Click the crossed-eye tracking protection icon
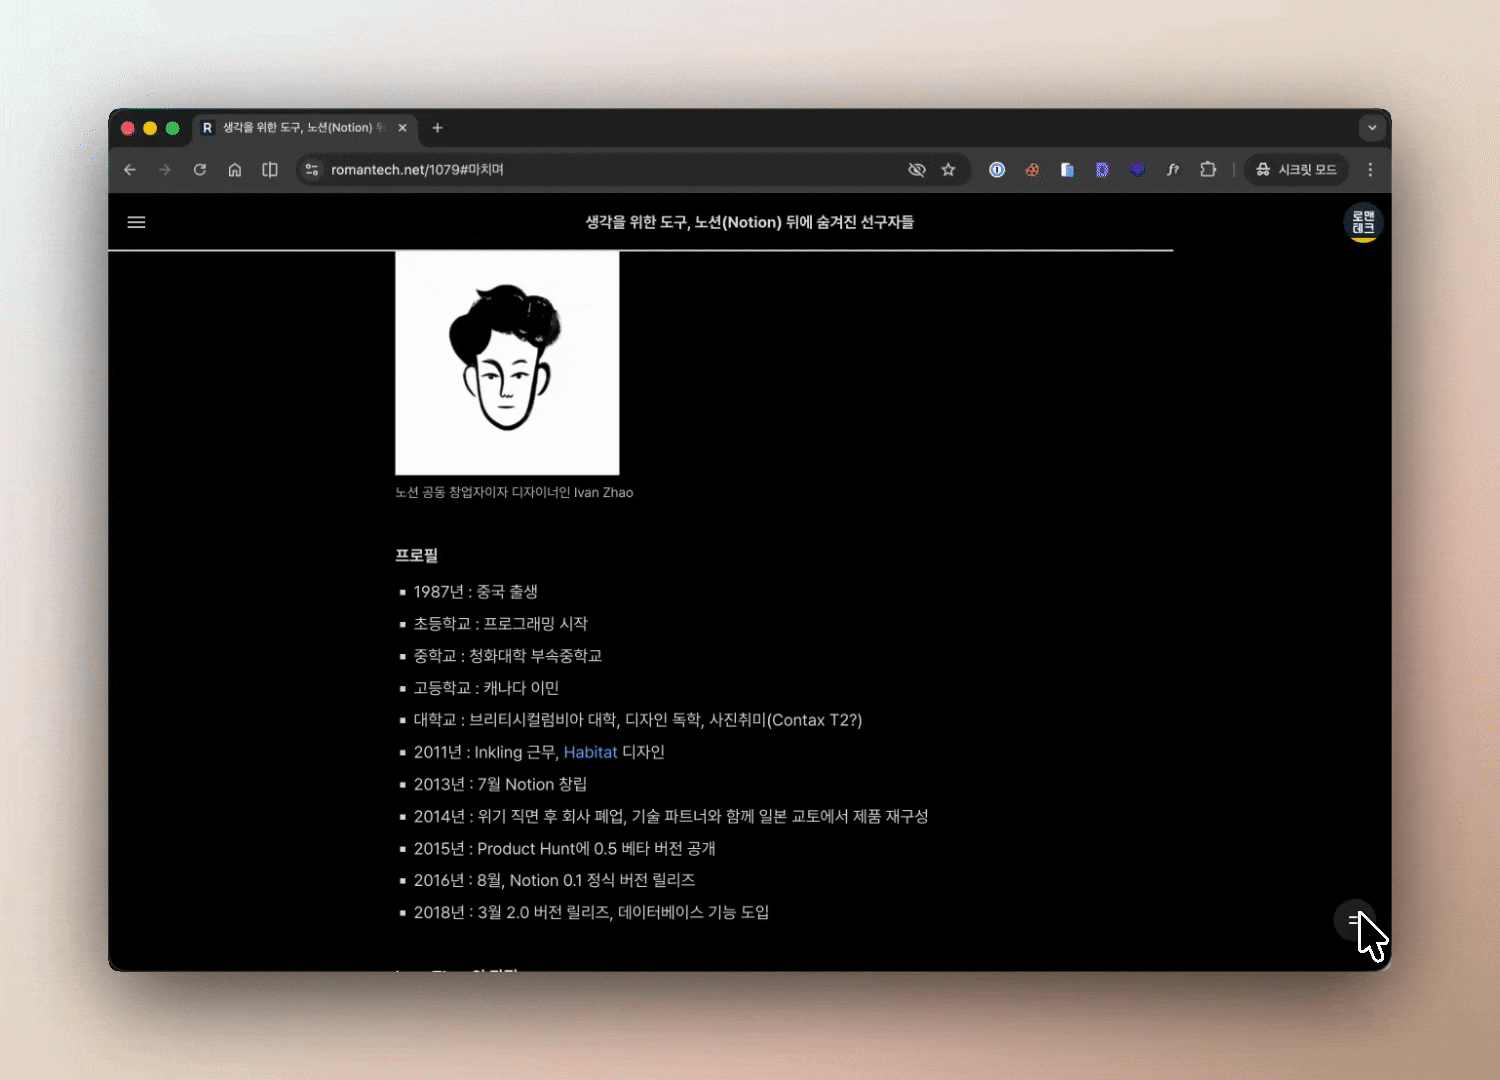This screenshot has width=1500, height=1080. [x=916, y=170]
